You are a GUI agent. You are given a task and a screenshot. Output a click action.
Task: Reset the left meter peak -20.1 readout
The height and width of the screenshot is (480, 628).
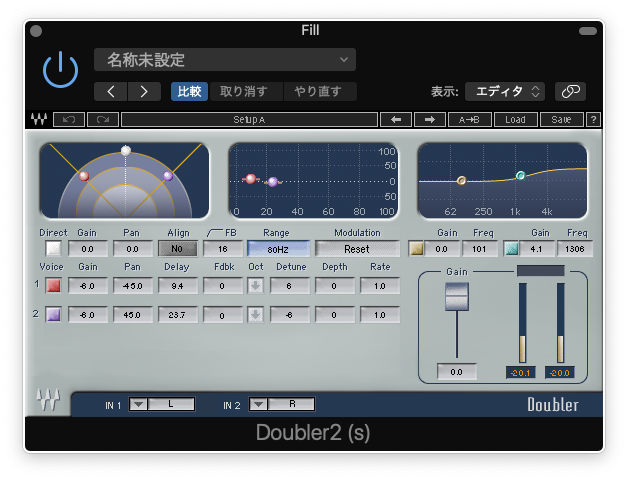click(521, 373)
